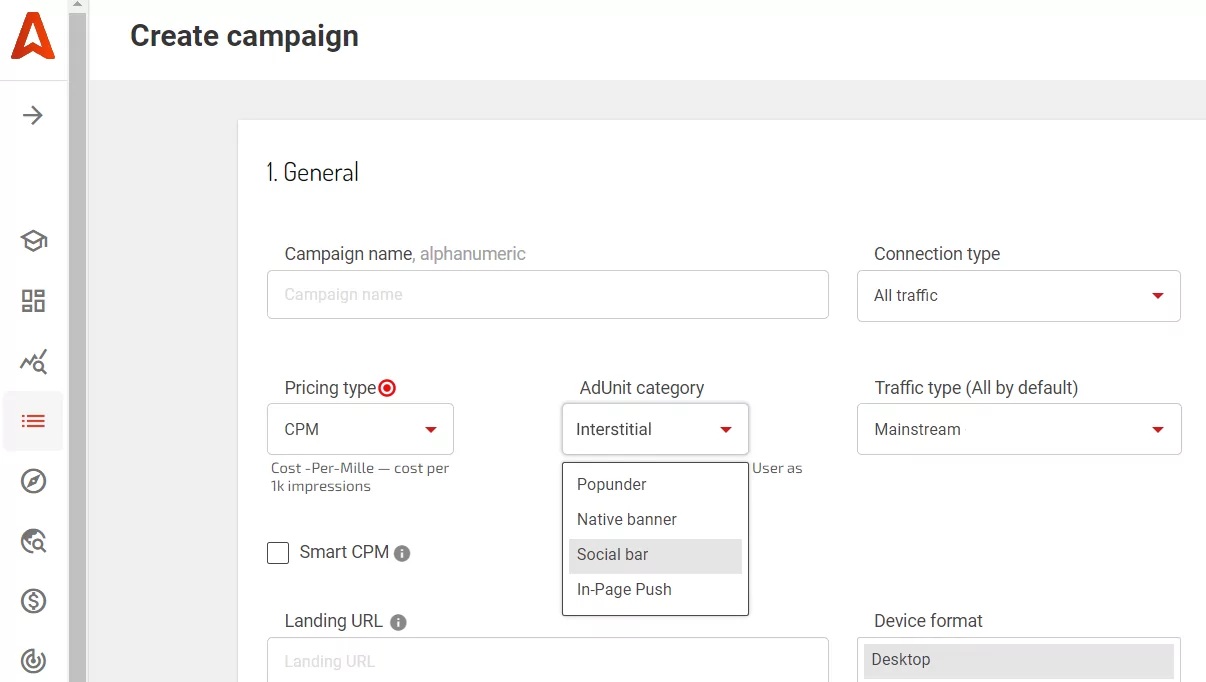Screen dimensions: 1206x682
Task: Click the Smart CPM info icon
Action: pos(402,553)
